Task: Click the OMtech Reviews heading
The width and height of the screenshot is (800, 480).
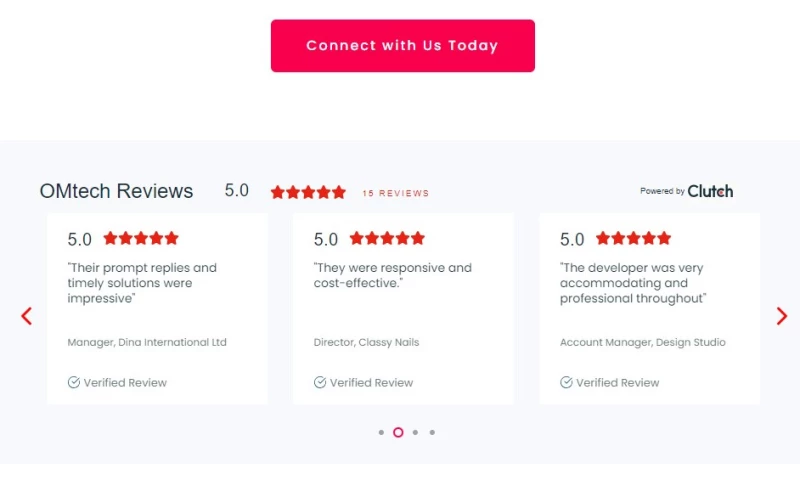Action: coord(116,191)
